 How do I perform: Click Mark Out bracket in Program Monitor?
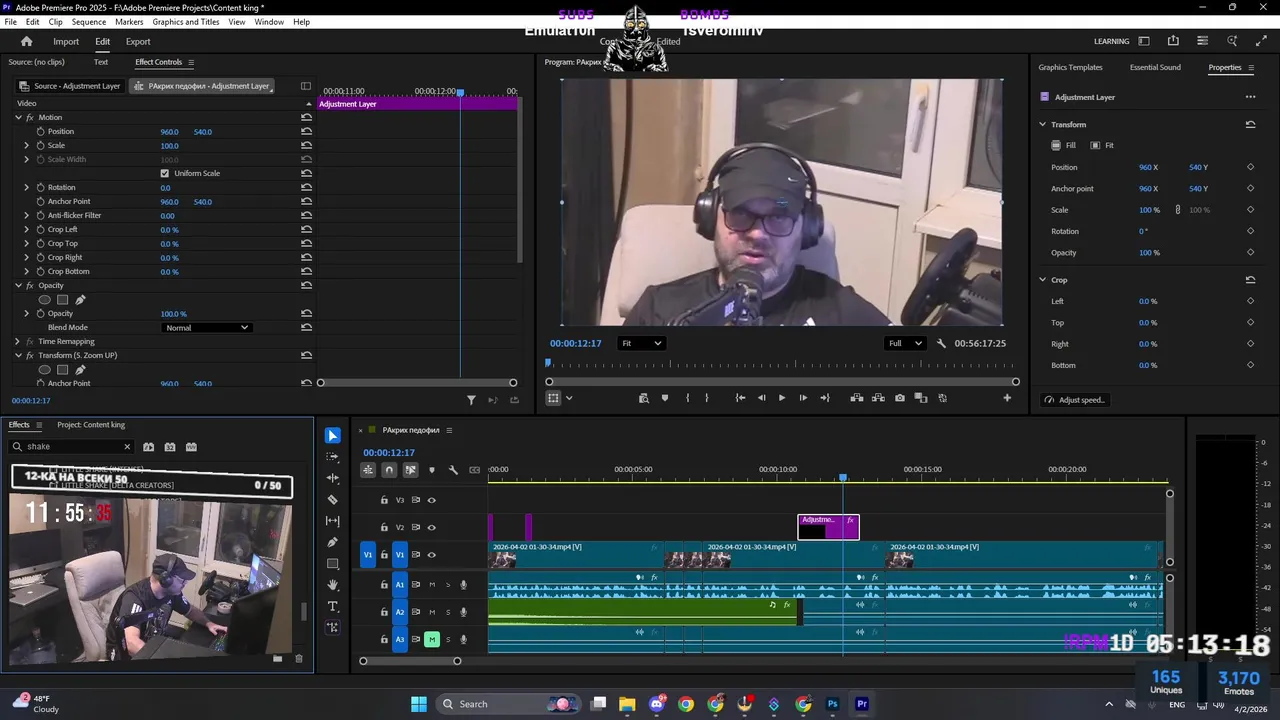[x=707, y=398]
